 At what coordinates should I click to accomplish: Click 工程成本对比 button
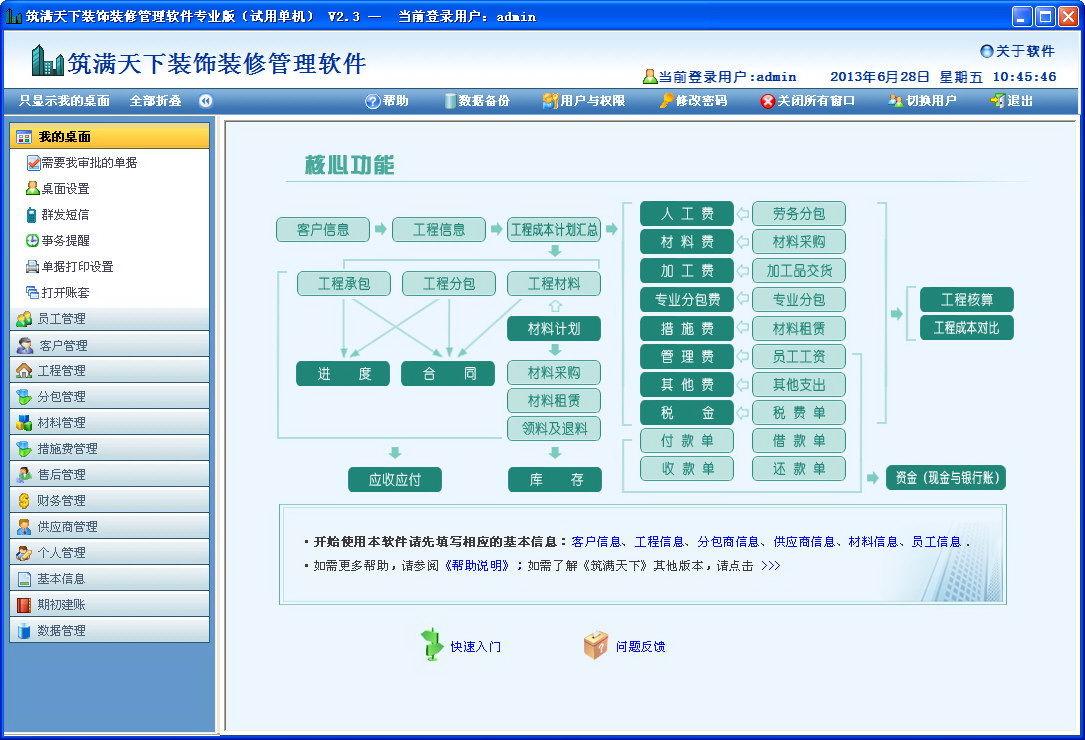coord(967,328)
